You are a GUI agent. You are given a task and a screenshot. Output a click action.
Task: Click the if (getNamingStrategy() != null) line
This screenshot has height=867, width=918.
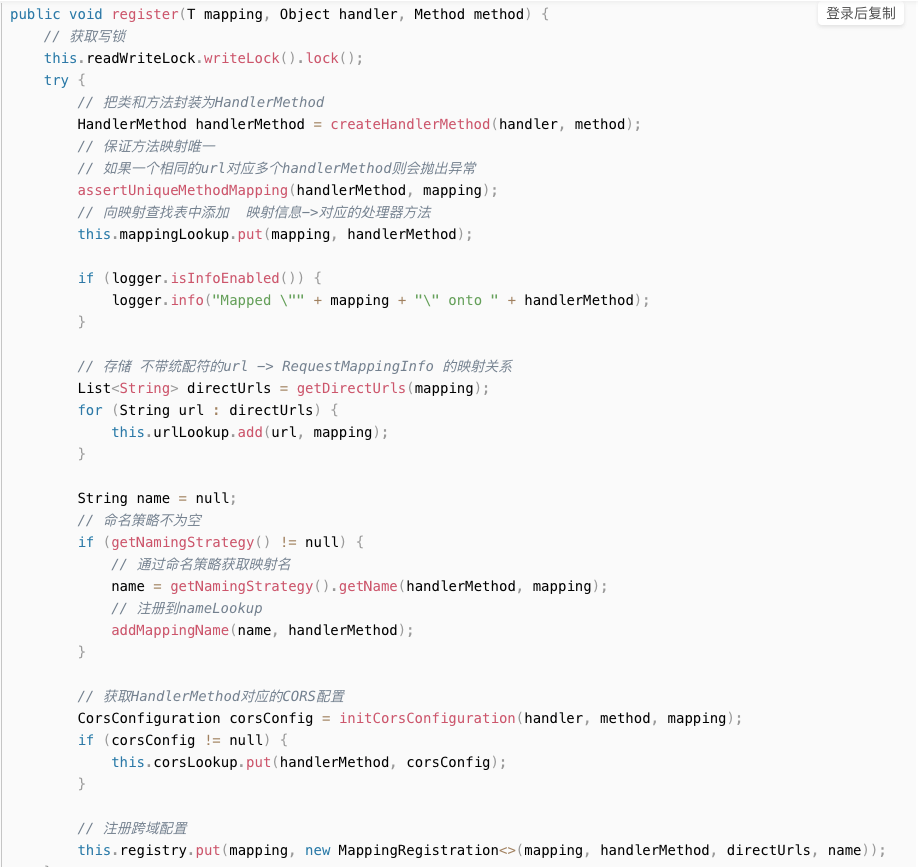221,542
